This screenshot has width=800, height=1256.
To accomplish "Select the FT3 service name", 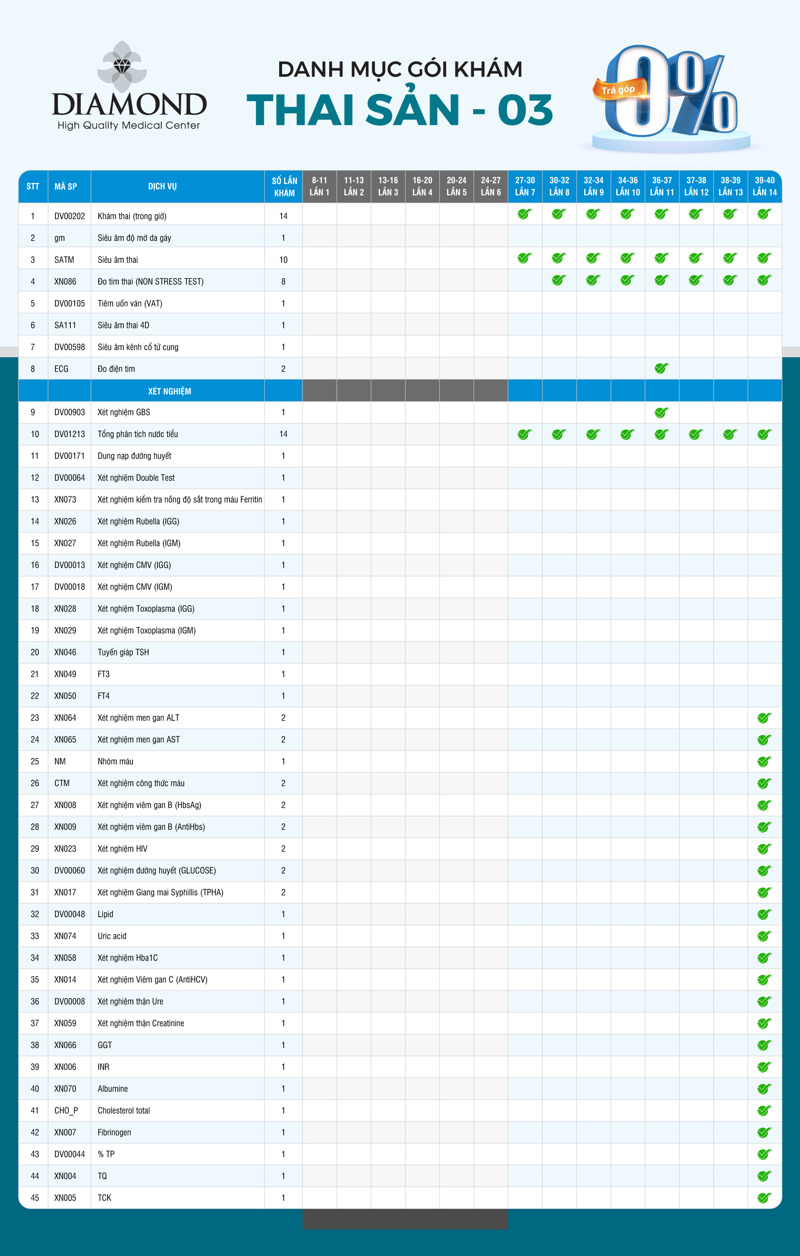I will tap(104, 674).
